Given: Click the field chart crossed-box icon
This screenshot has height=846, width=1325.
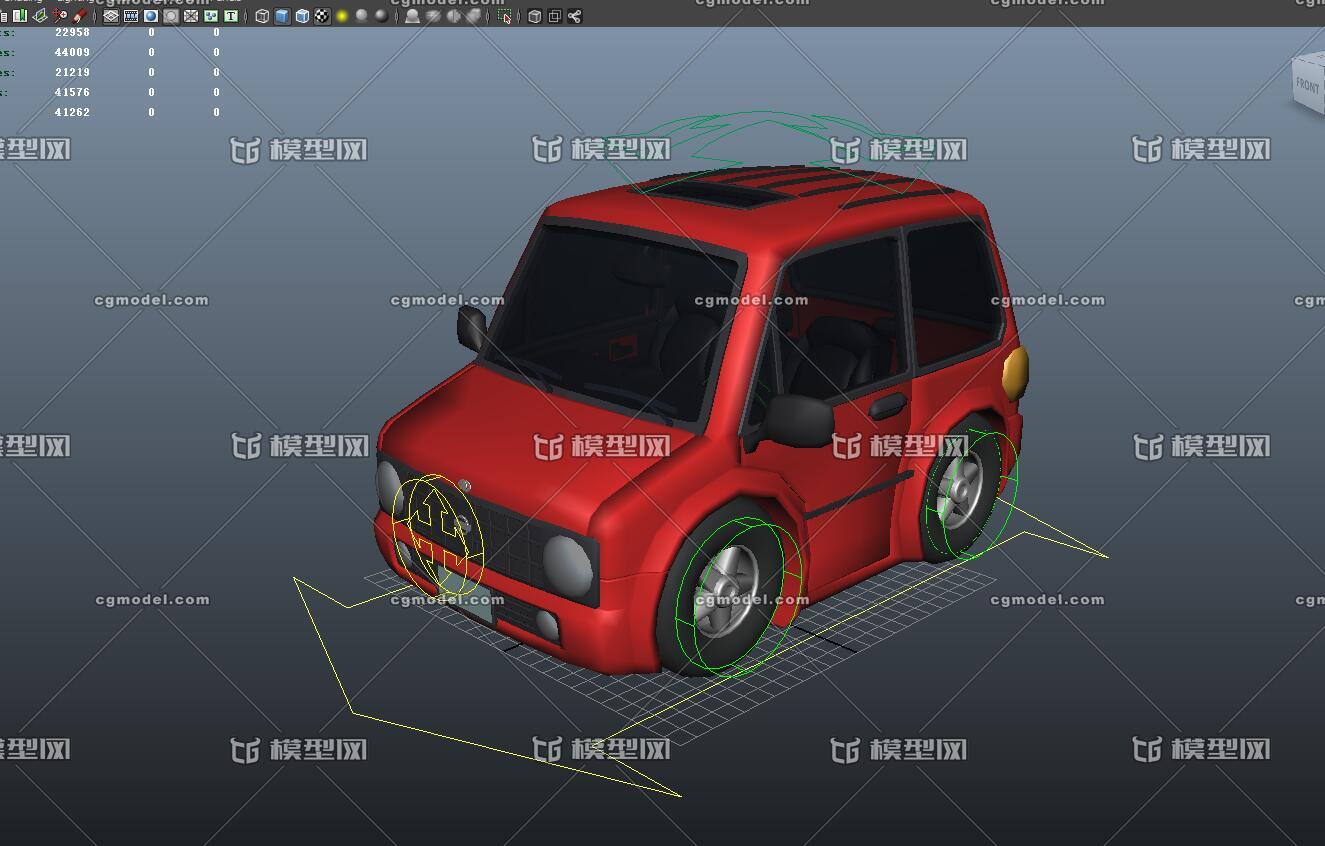Looking at the screenshot, I should pyautogui.click(x=191, y=16).
